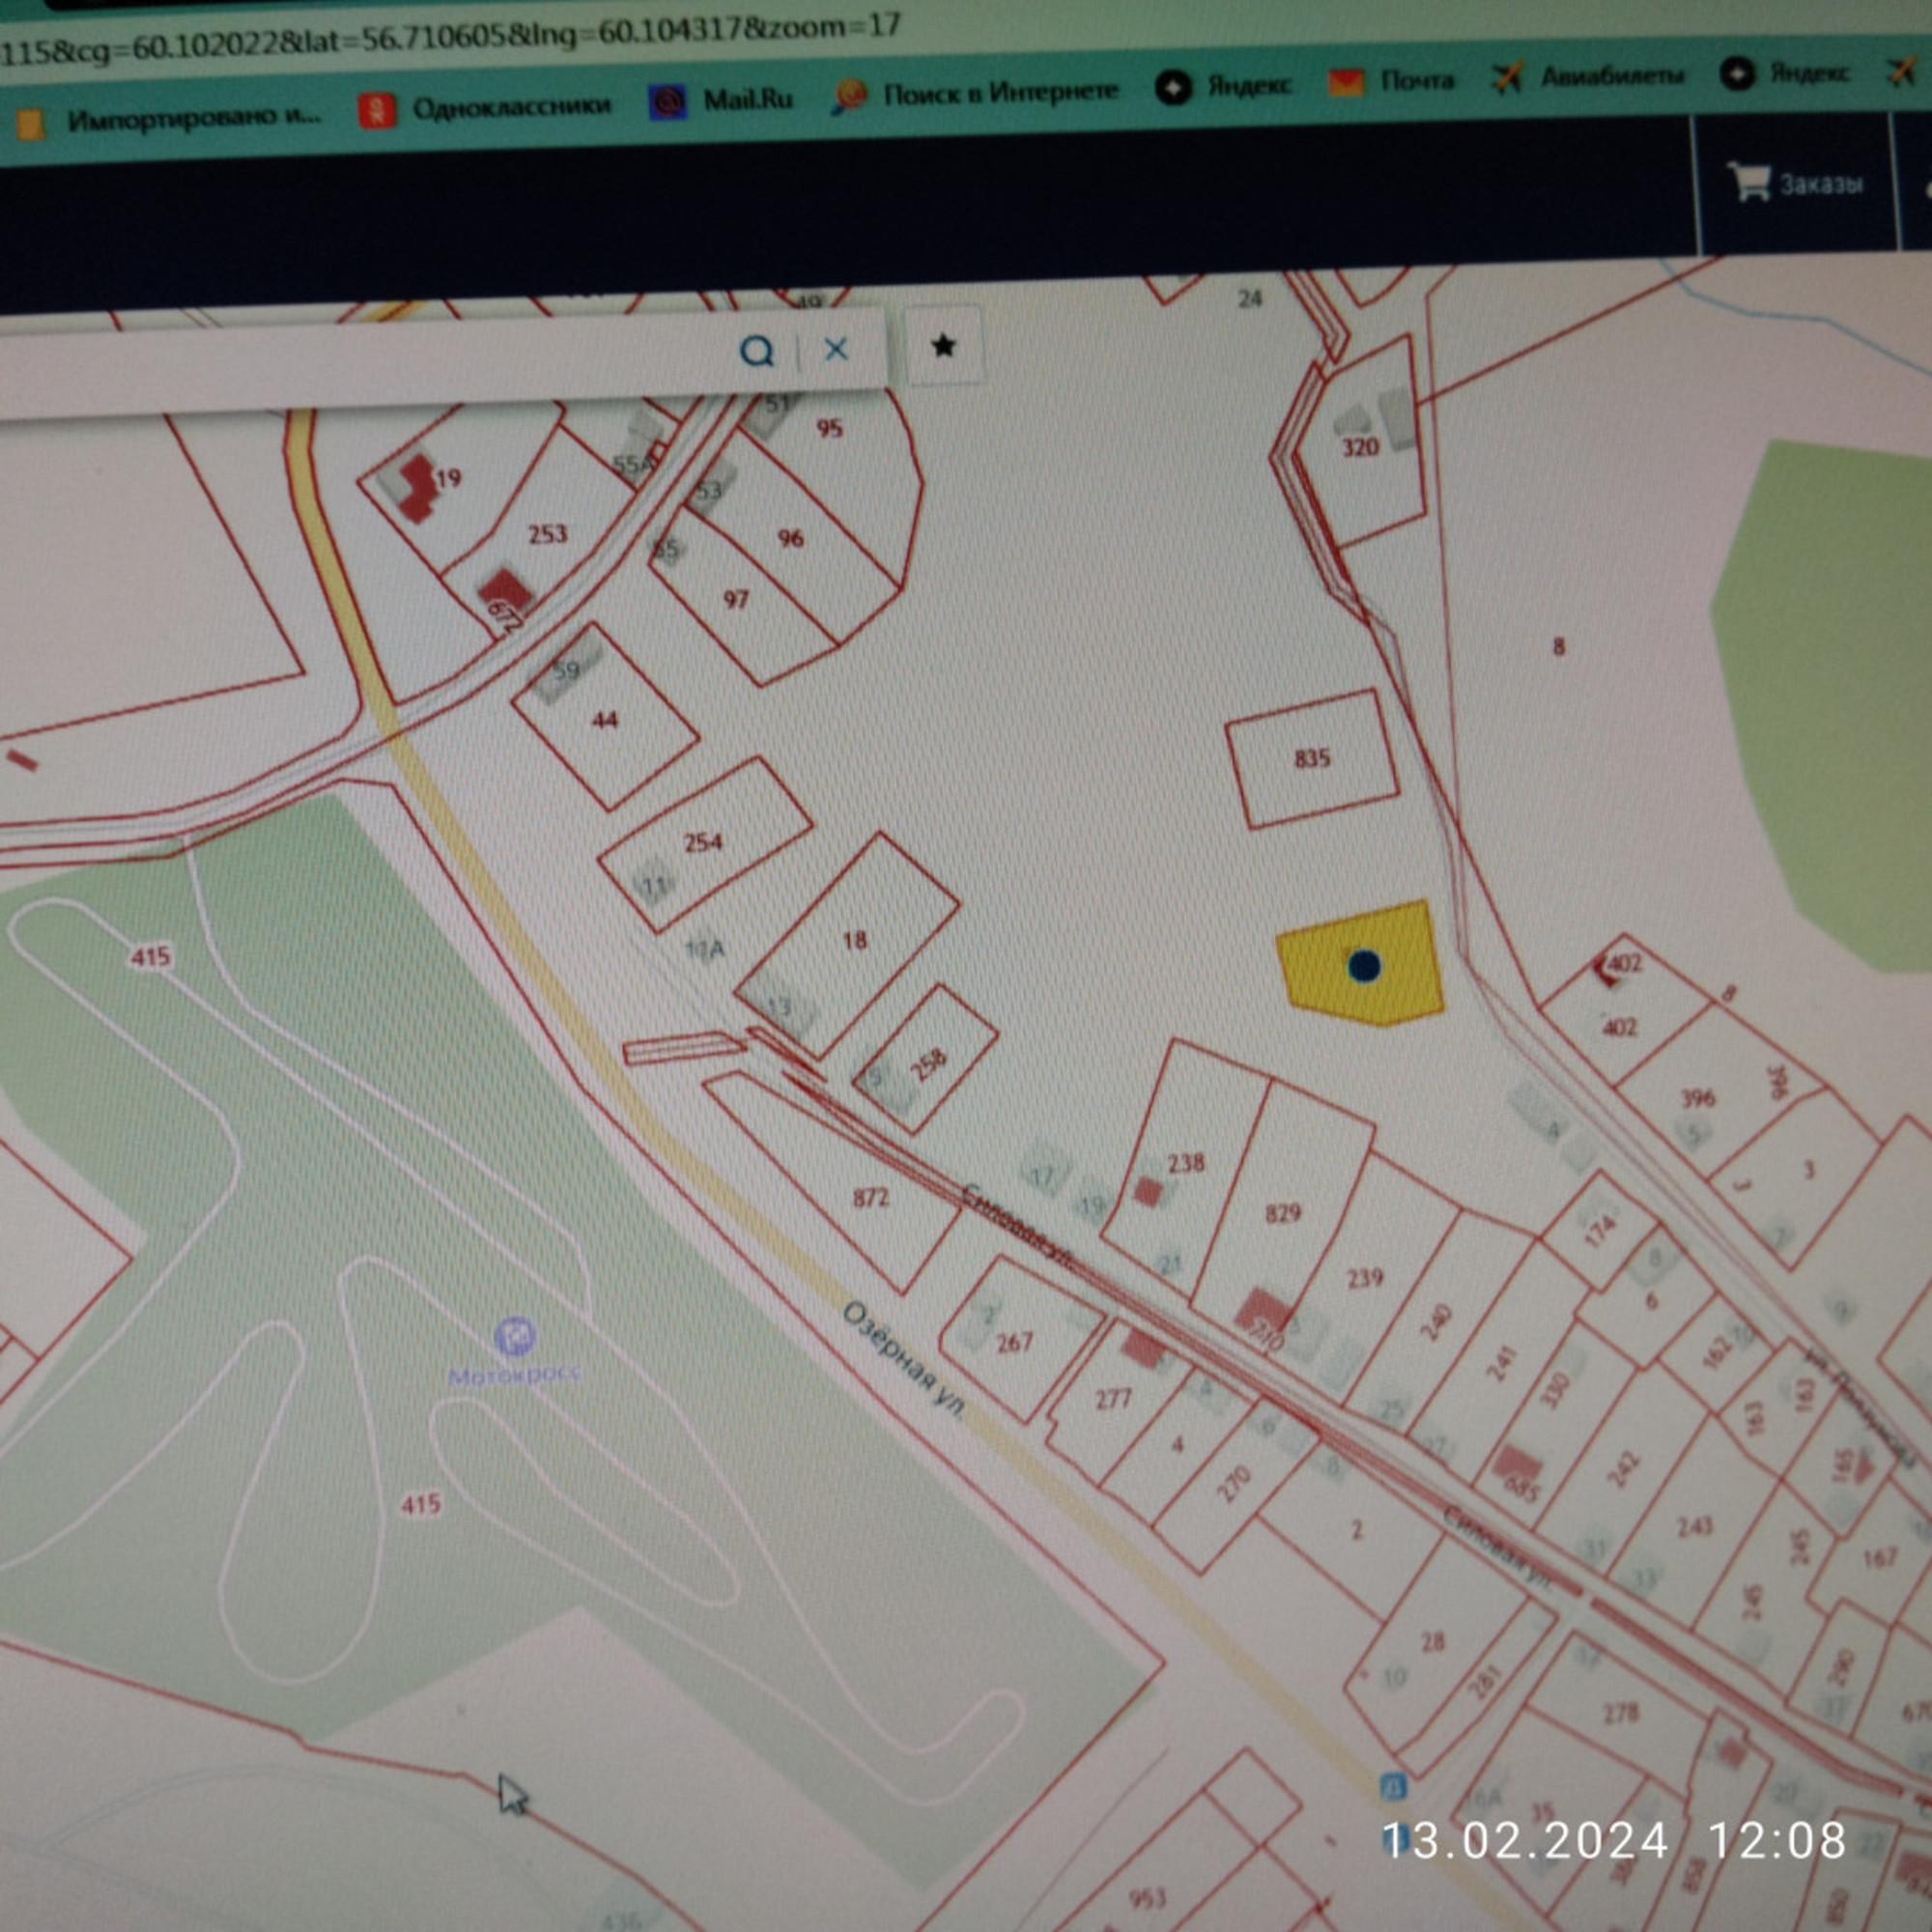This screenshot has height=1932, width=1932.
Task: Click the Авиабилеты airplane icon
Action: coord(1506,78)
